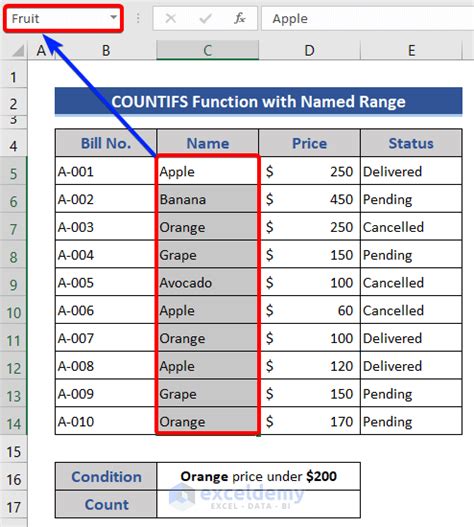Viewport: 474px width, 527px height.
Task: Select the Banana cell
Action: 207,199
